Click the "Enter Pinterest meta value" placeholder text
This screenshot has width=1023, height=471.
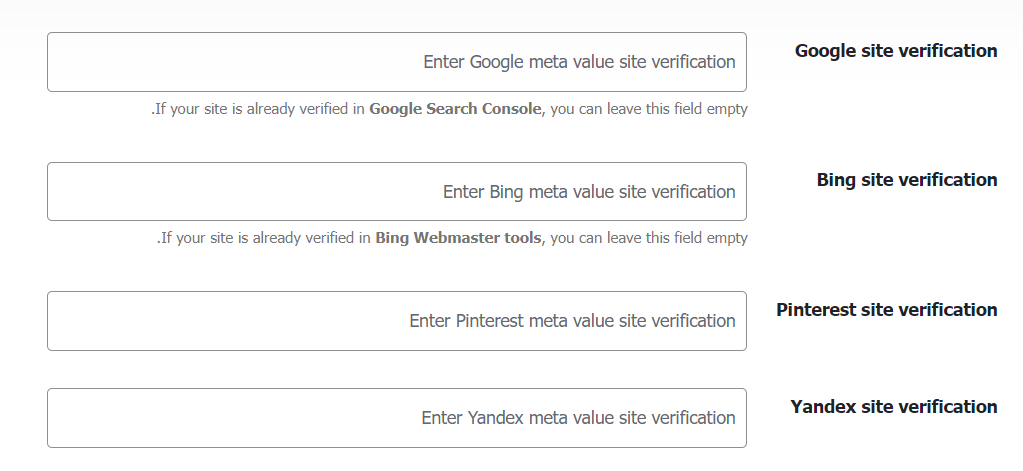[x=572, y=321]
